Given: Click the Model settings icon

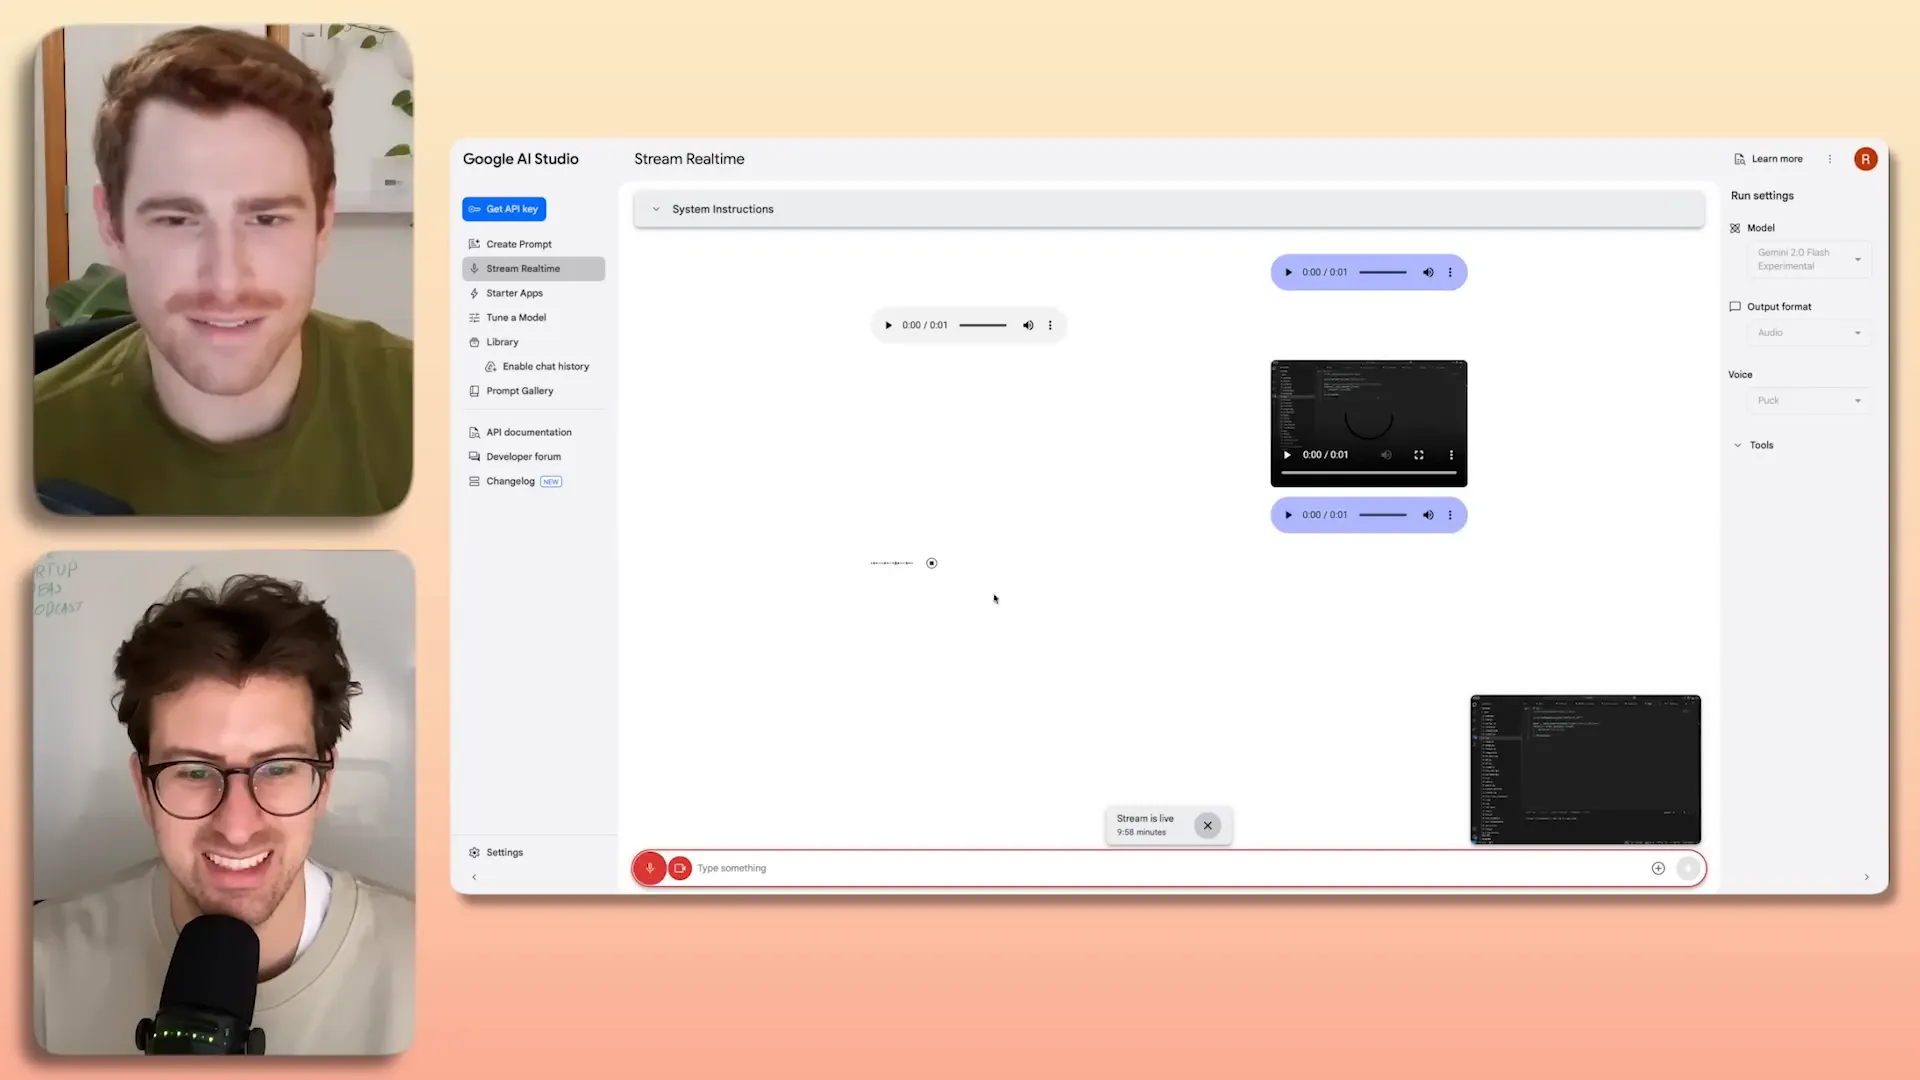Looking at the screenshot, I should 1735,228.
